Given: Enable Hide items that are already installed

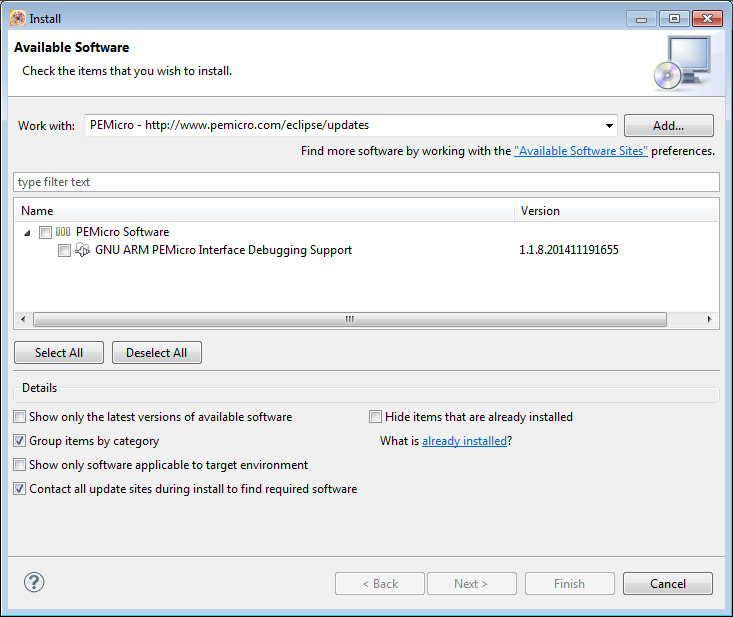Looking at the screenshot, I should pos(375,416).
